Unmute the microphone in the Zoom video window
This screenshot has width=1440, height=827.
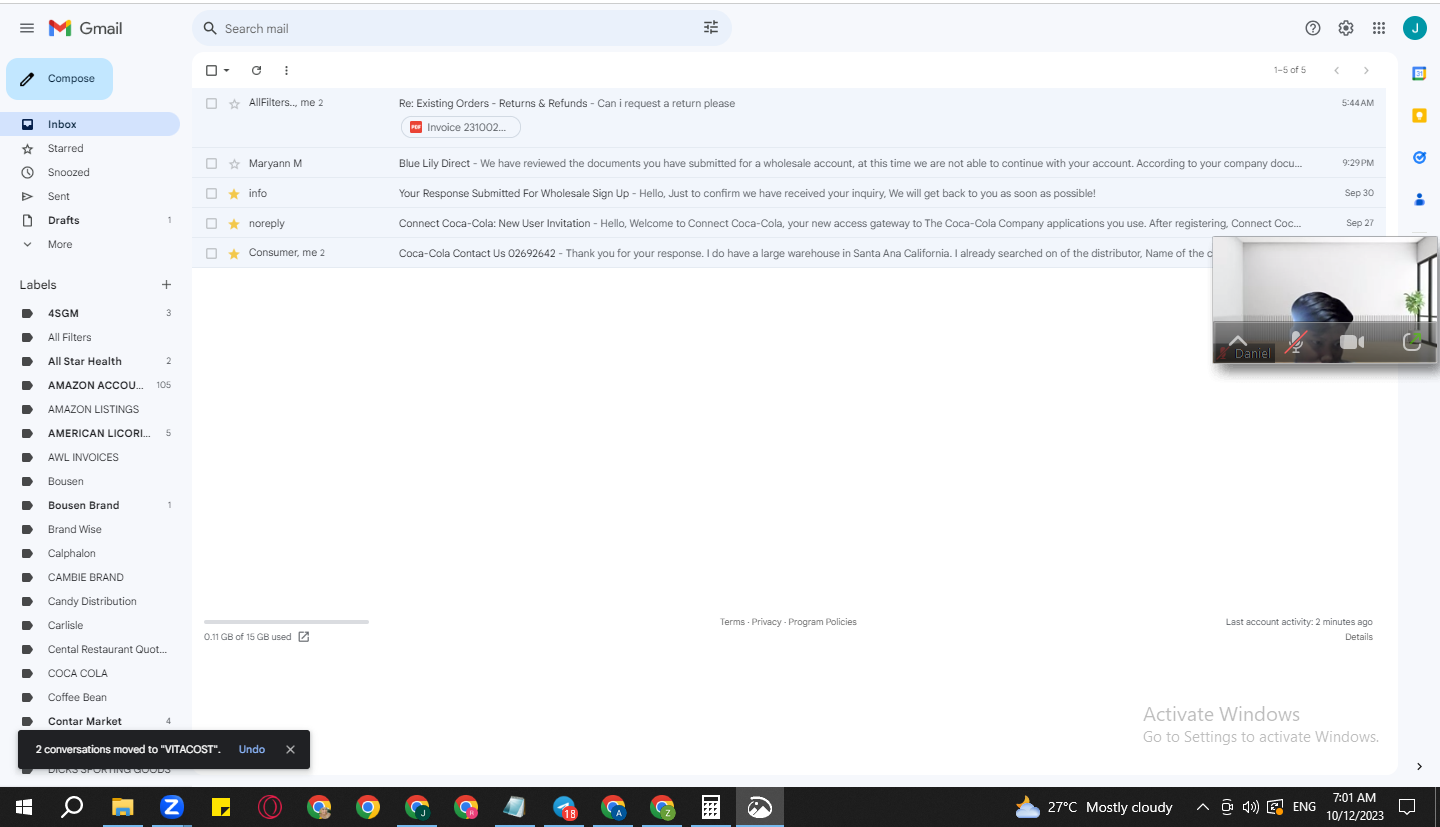point(1296,342)
